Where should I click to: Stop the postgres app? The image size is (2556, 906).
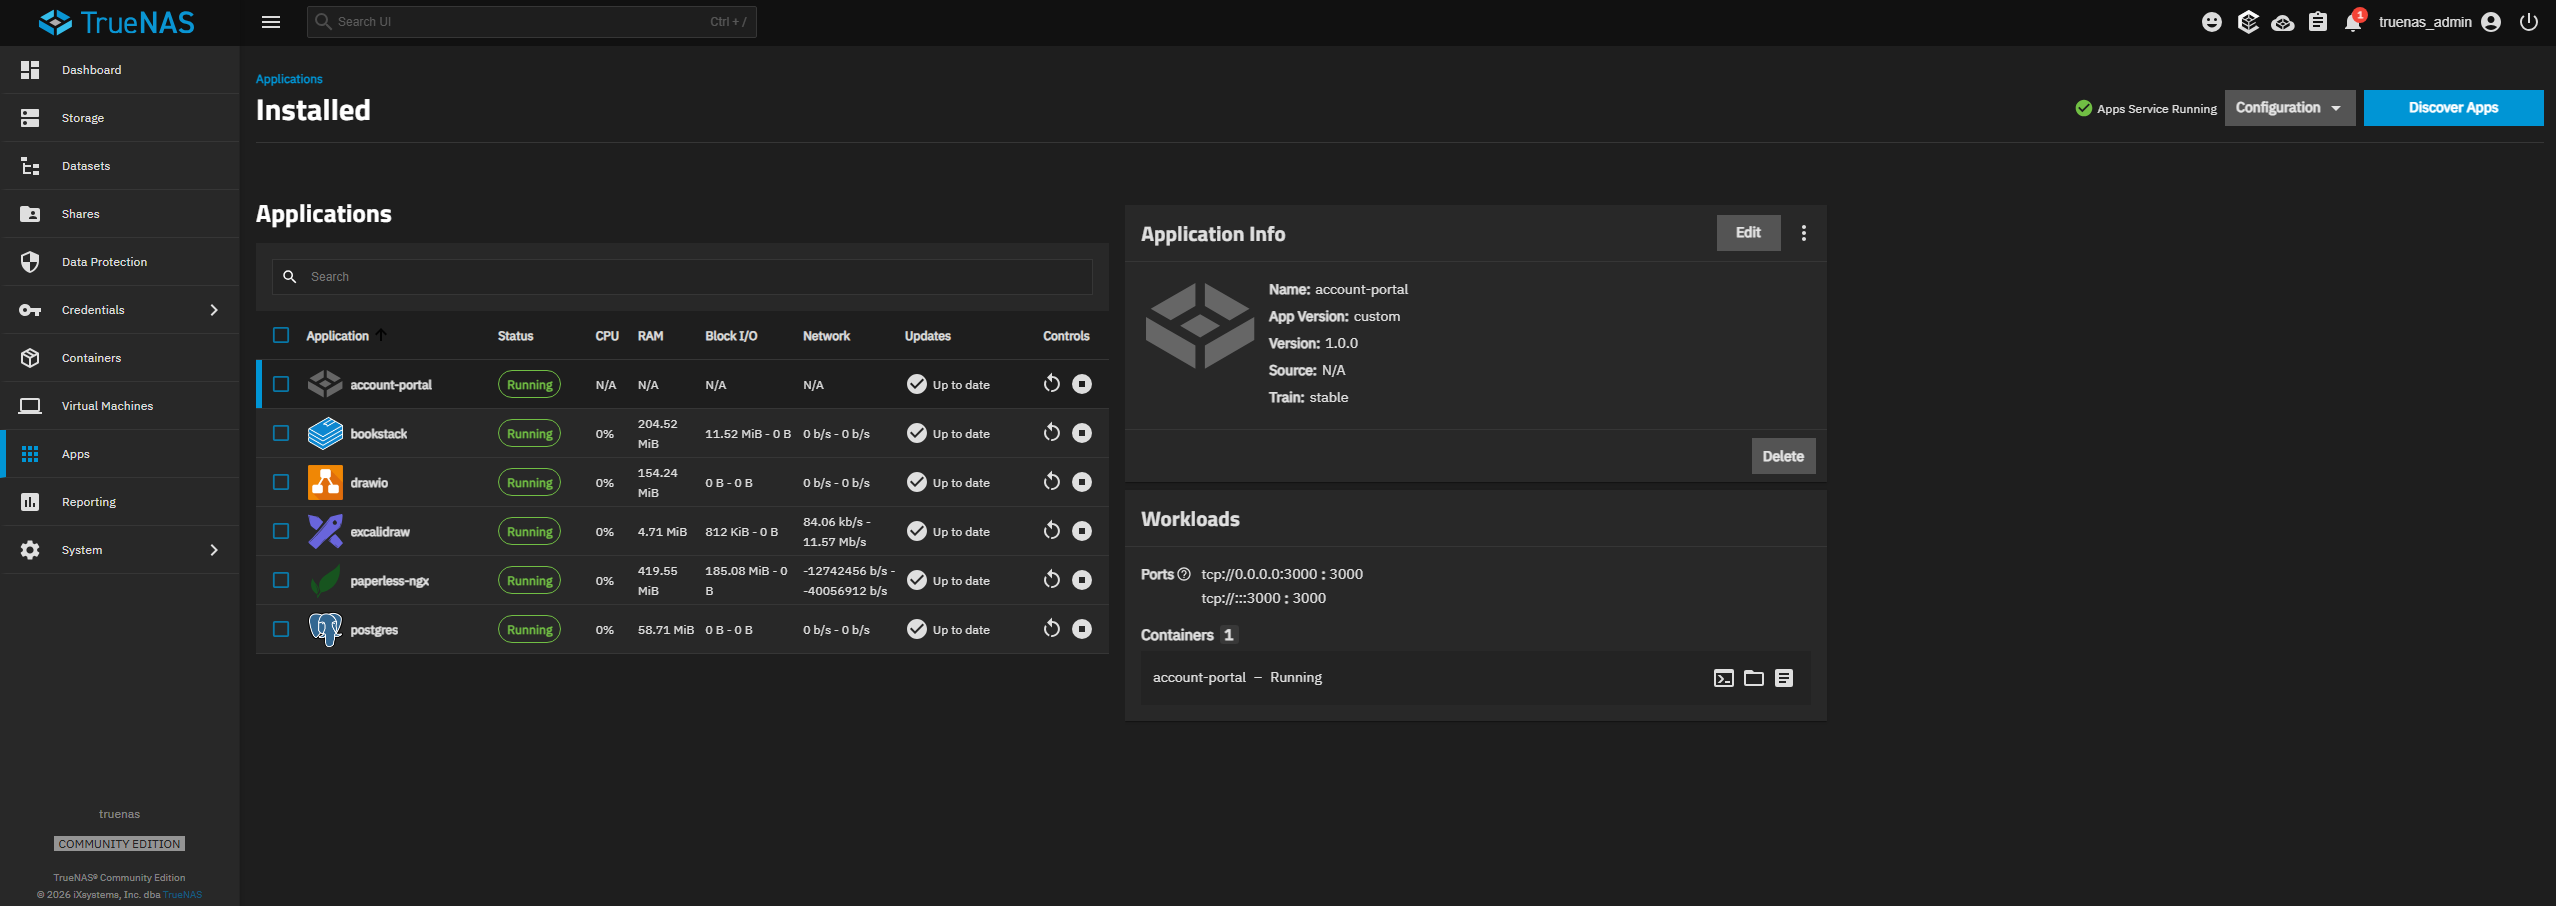pos(1082,629)
